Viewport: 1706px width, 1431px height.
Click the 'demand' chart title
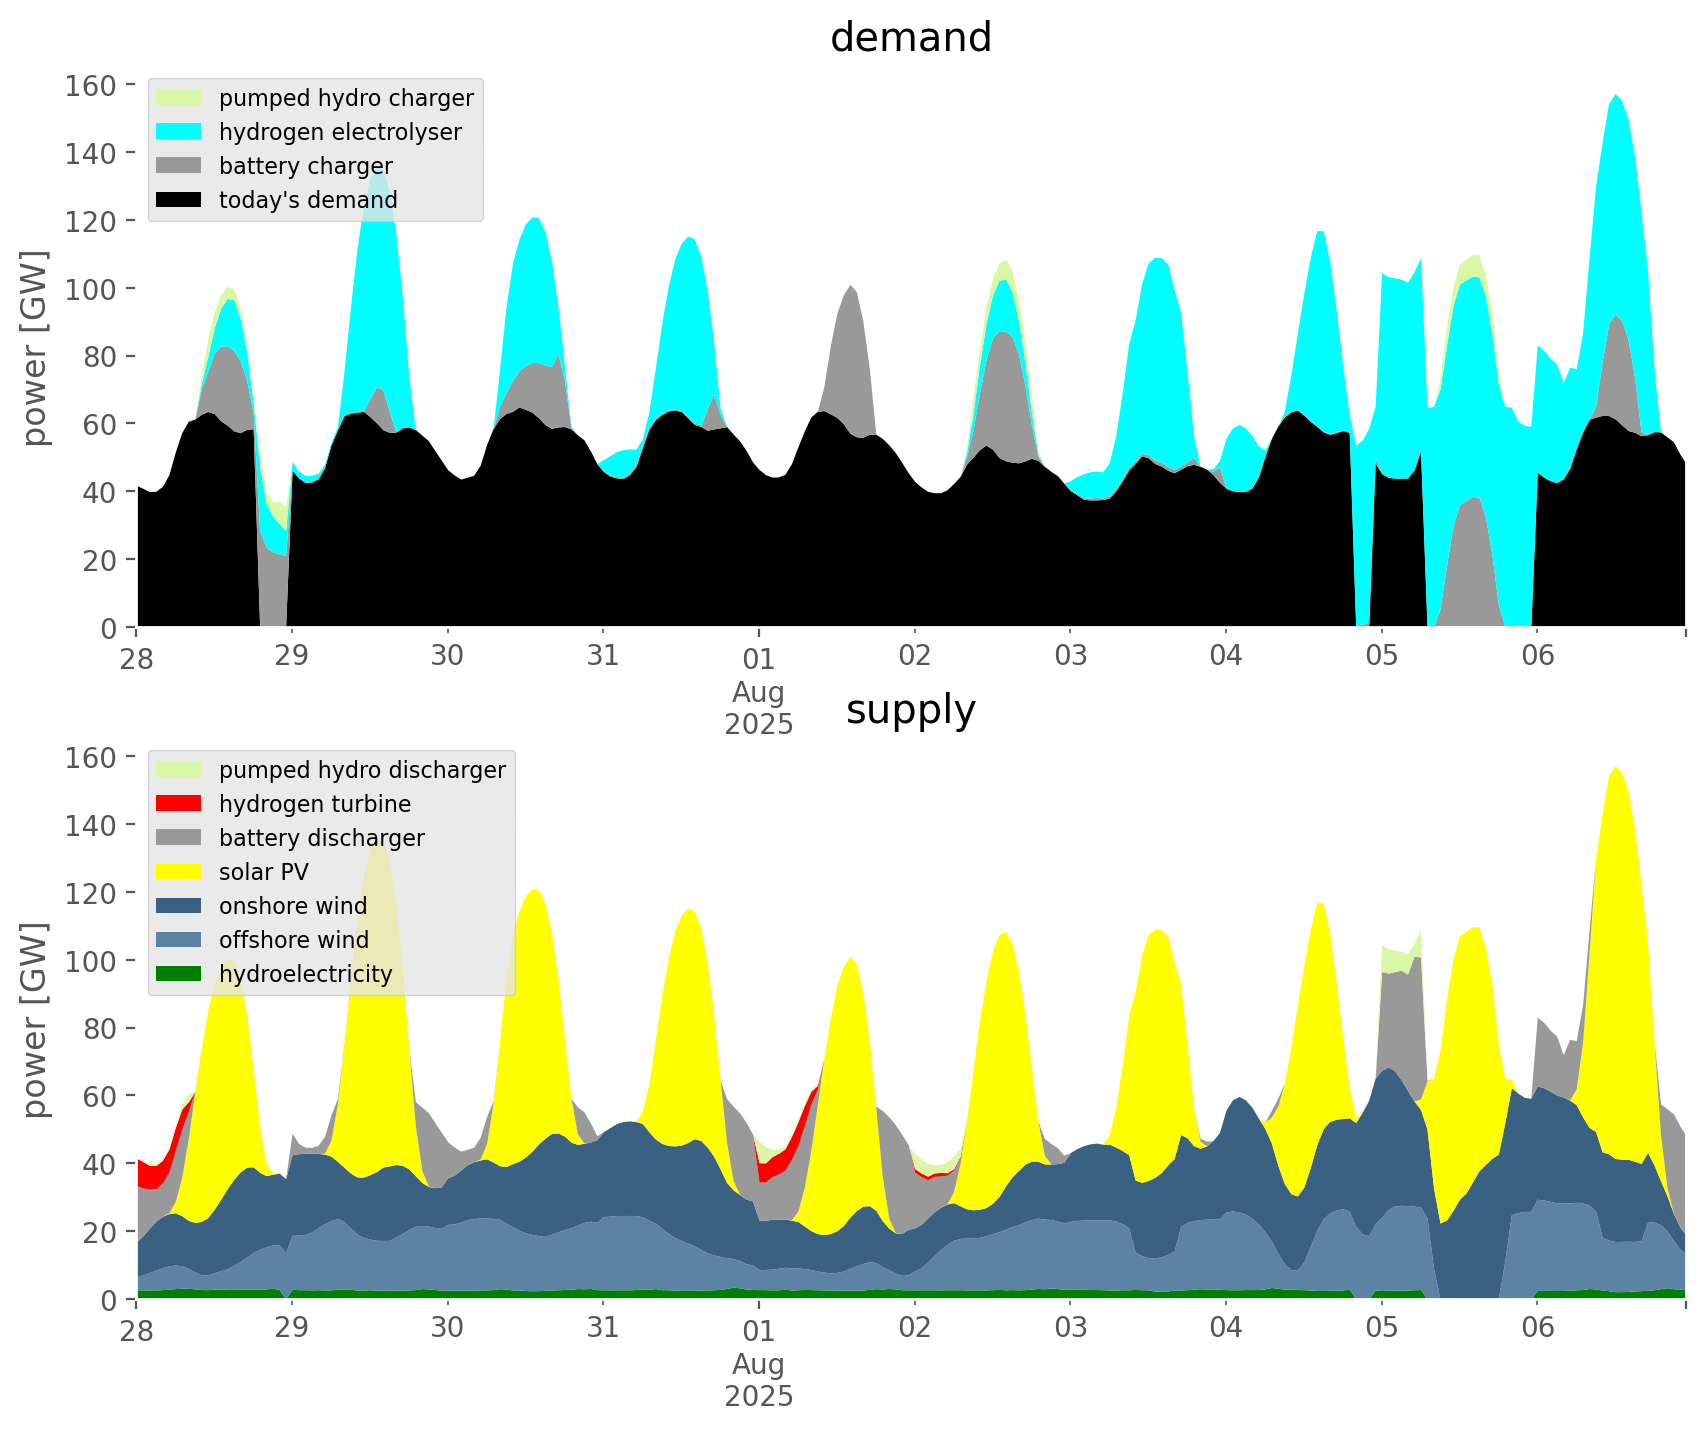(x=910, y=38)
